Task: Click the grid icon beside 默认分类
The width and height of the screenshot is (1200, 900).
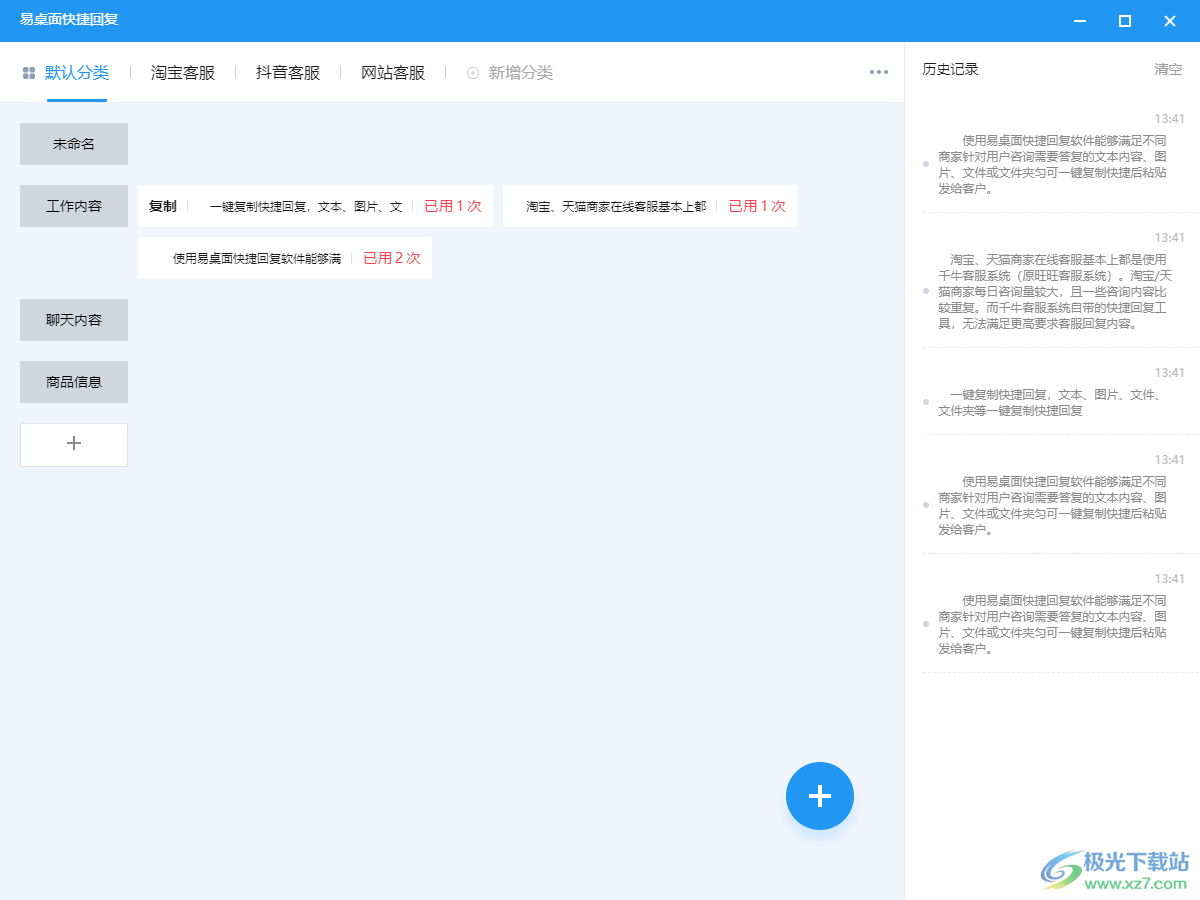Action: (29, 73)
